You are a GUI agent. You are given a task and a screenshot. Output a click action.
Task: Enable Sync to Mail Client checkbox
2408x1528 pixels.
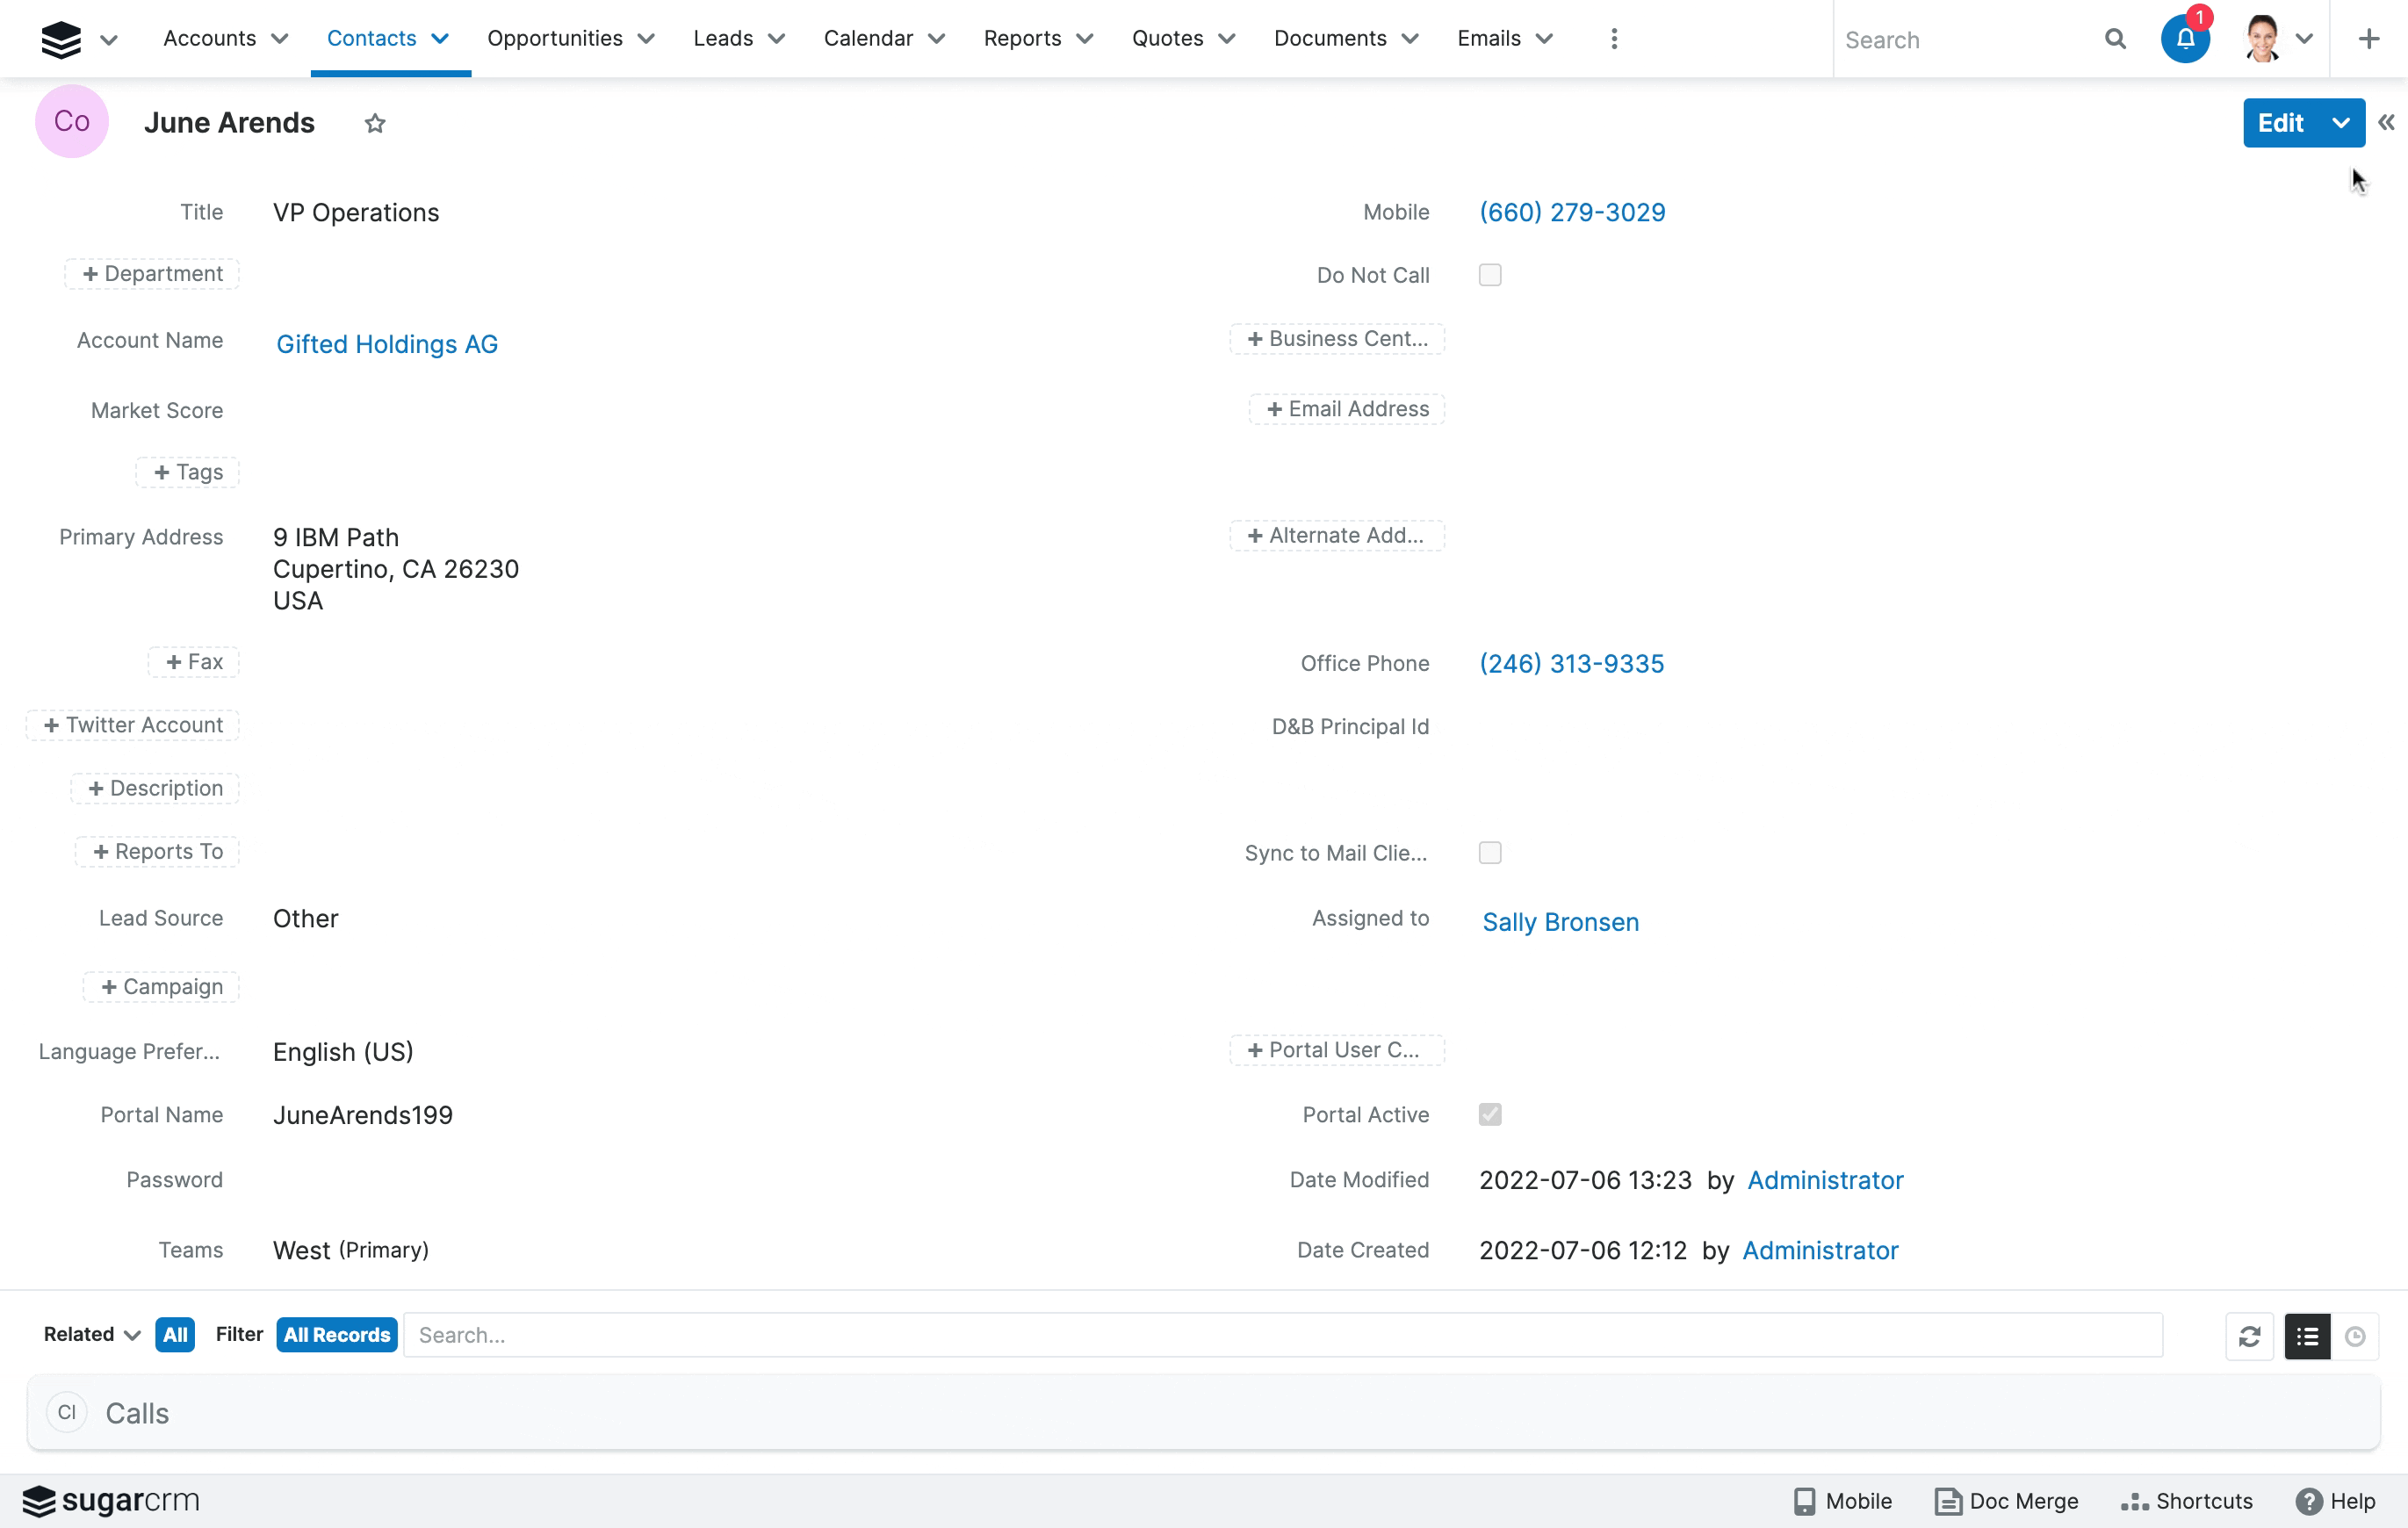pyautogui.click(x=1490, y=853)
